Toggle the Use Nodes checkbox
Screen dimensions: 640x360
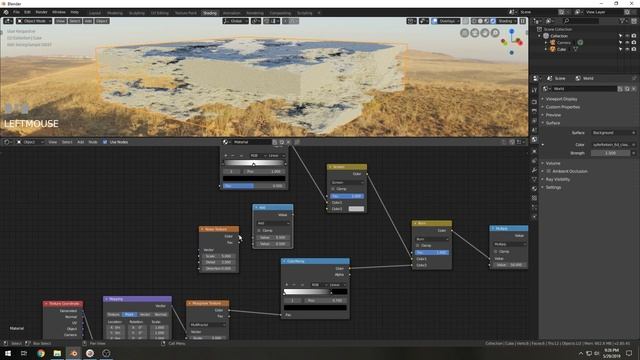coord(105,142)
